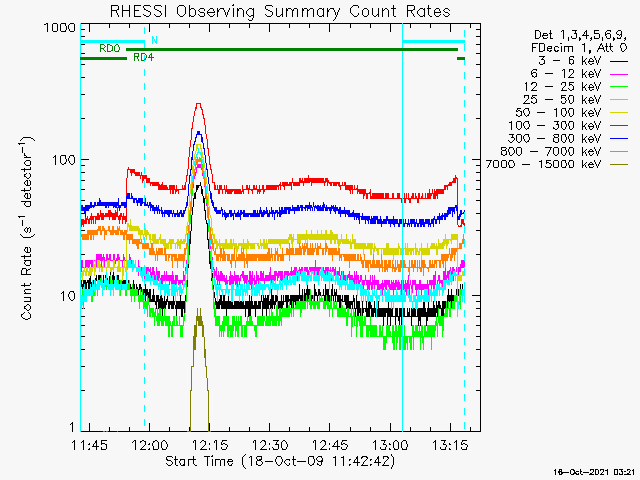Image resolution: width=640 pixels, height=480 pixels.
Task: Click the green line swatch for 12 - 25 keV
Action: 619,87
